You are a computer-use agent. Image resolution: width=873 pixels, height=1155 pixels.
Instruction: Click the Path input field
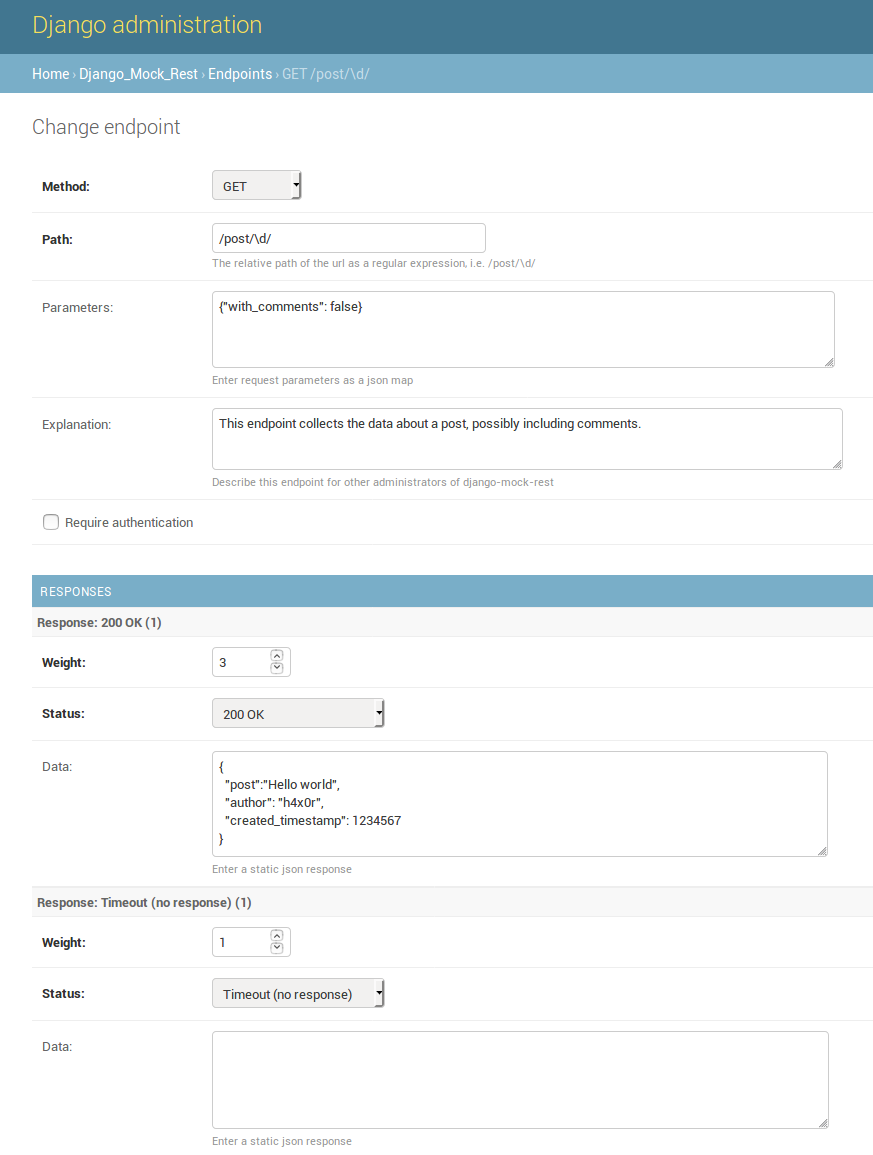tap(348, 238)
